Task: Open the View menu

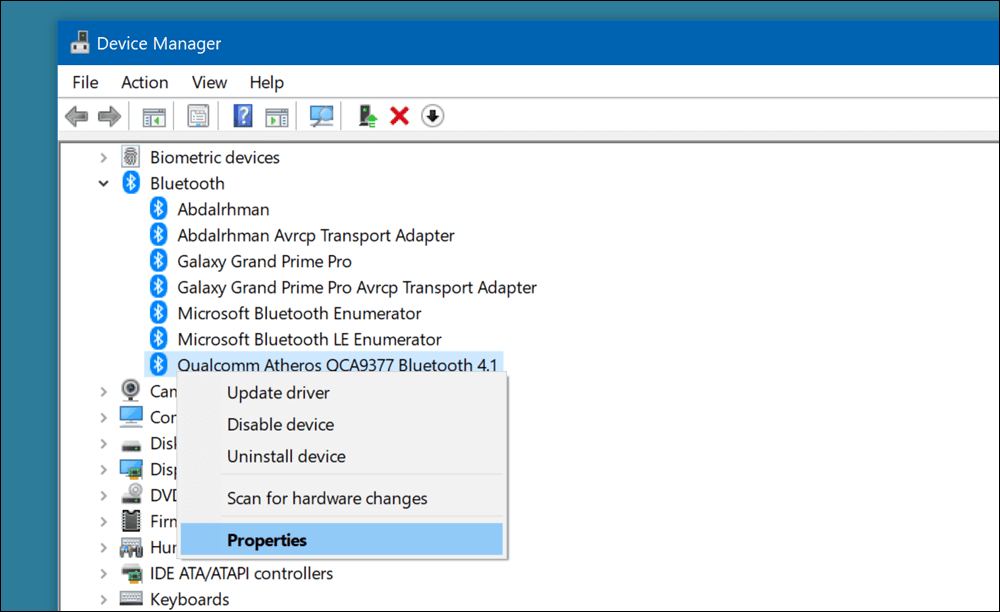Action: point(209,83)
